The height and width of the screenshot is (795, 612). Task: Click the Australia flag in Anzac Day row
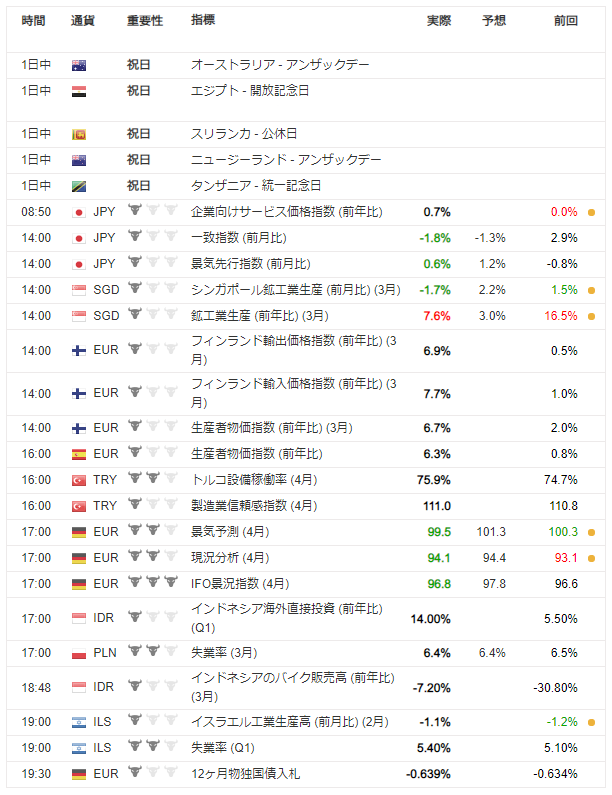(79, 65)
